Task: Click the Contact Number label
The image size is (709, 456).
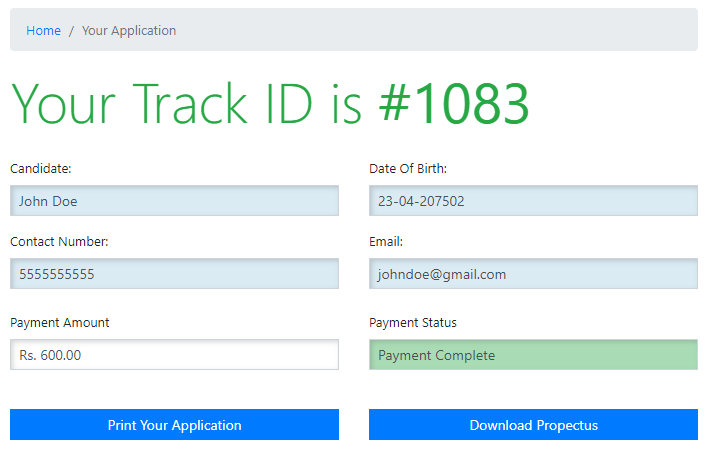Action: point(59,242)
